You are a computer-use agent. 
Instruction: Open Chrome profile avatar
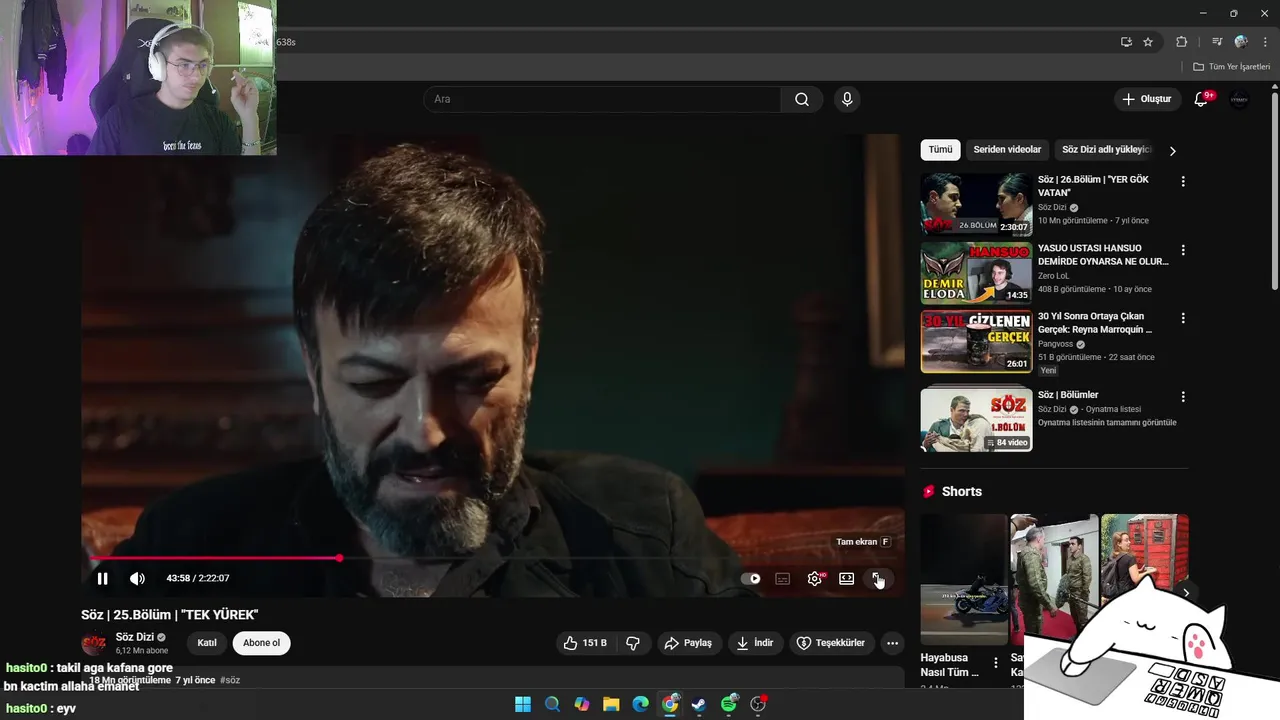1241,42
